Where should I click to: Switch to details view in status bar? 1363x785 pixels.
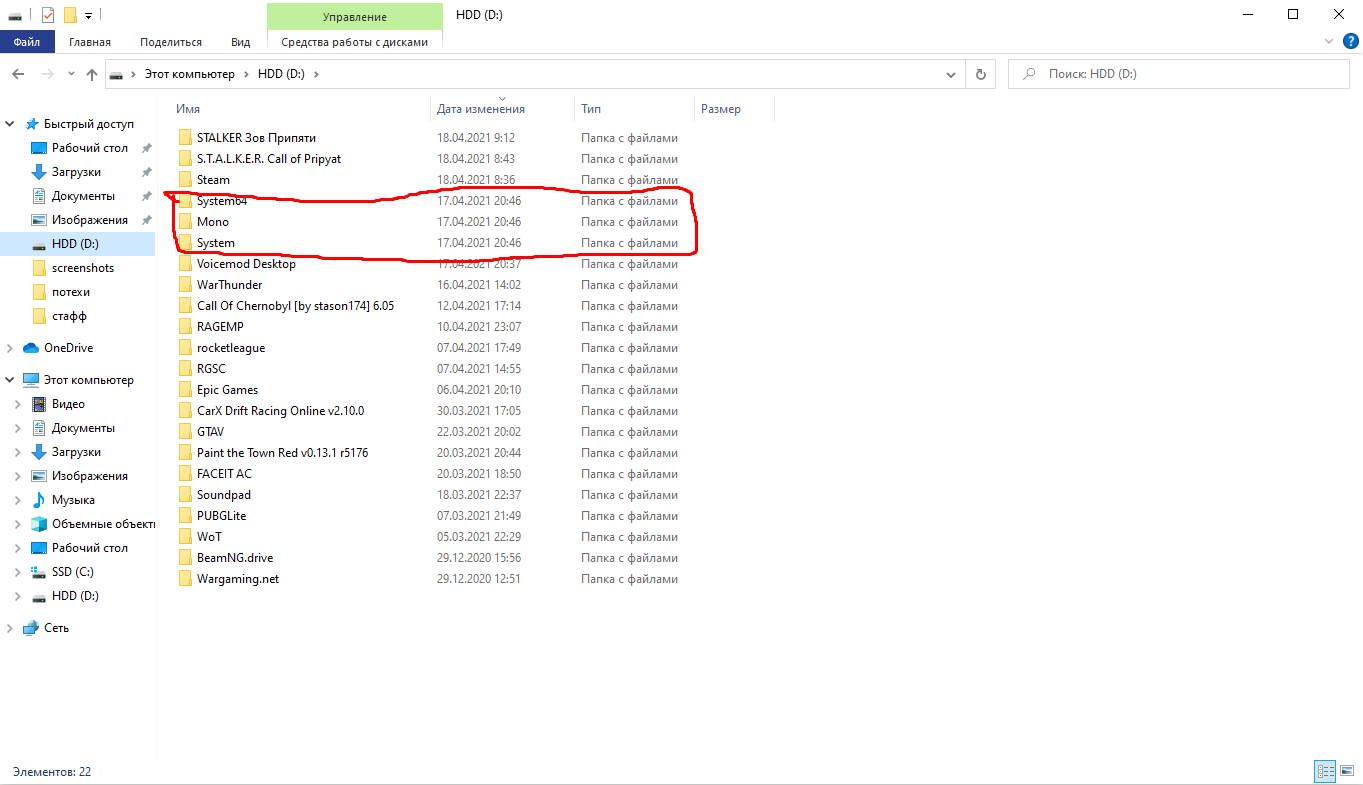pyautogui.click(x=1325, y=771)
